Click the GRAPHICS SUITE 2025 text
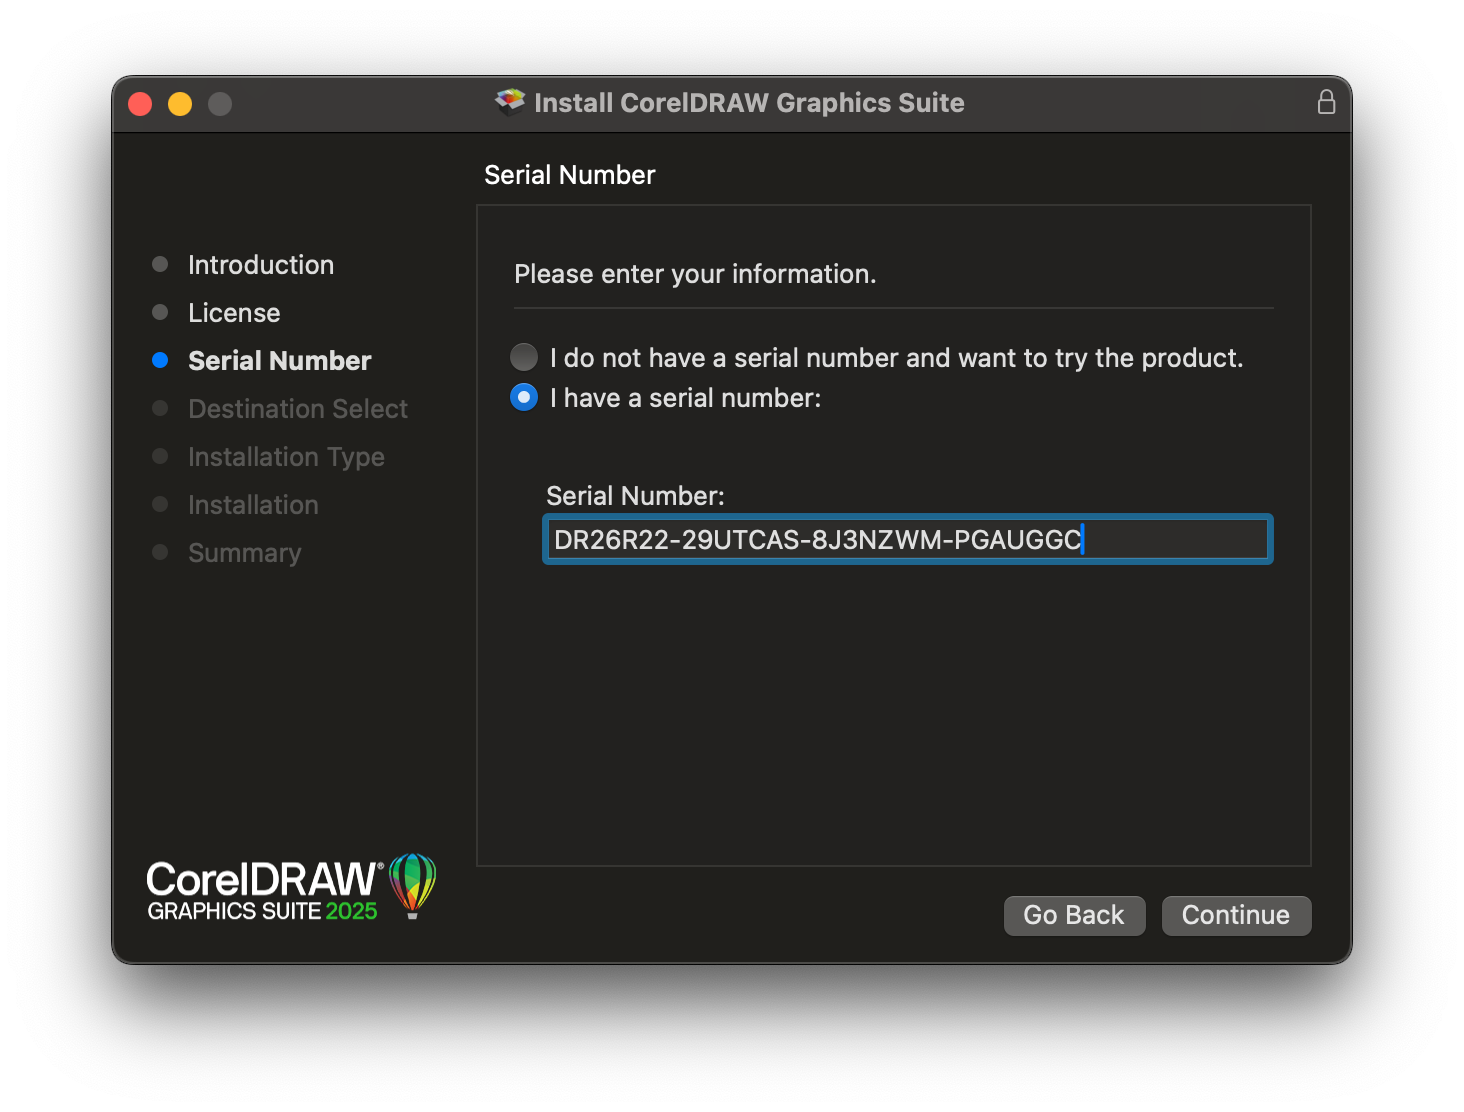The width and height of the screenshot is (1464, 1112). click(x=262, y=911)
